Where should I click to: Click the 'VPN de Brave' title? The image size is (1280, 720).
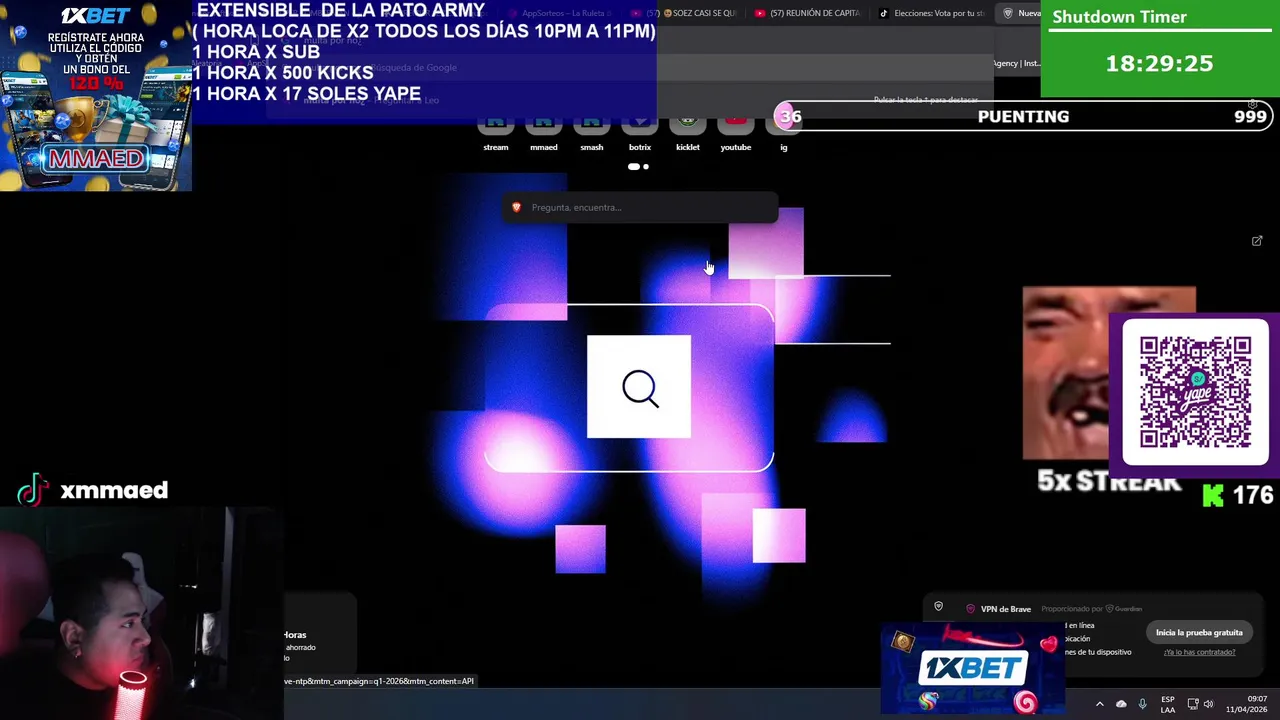coord(1005,609)
